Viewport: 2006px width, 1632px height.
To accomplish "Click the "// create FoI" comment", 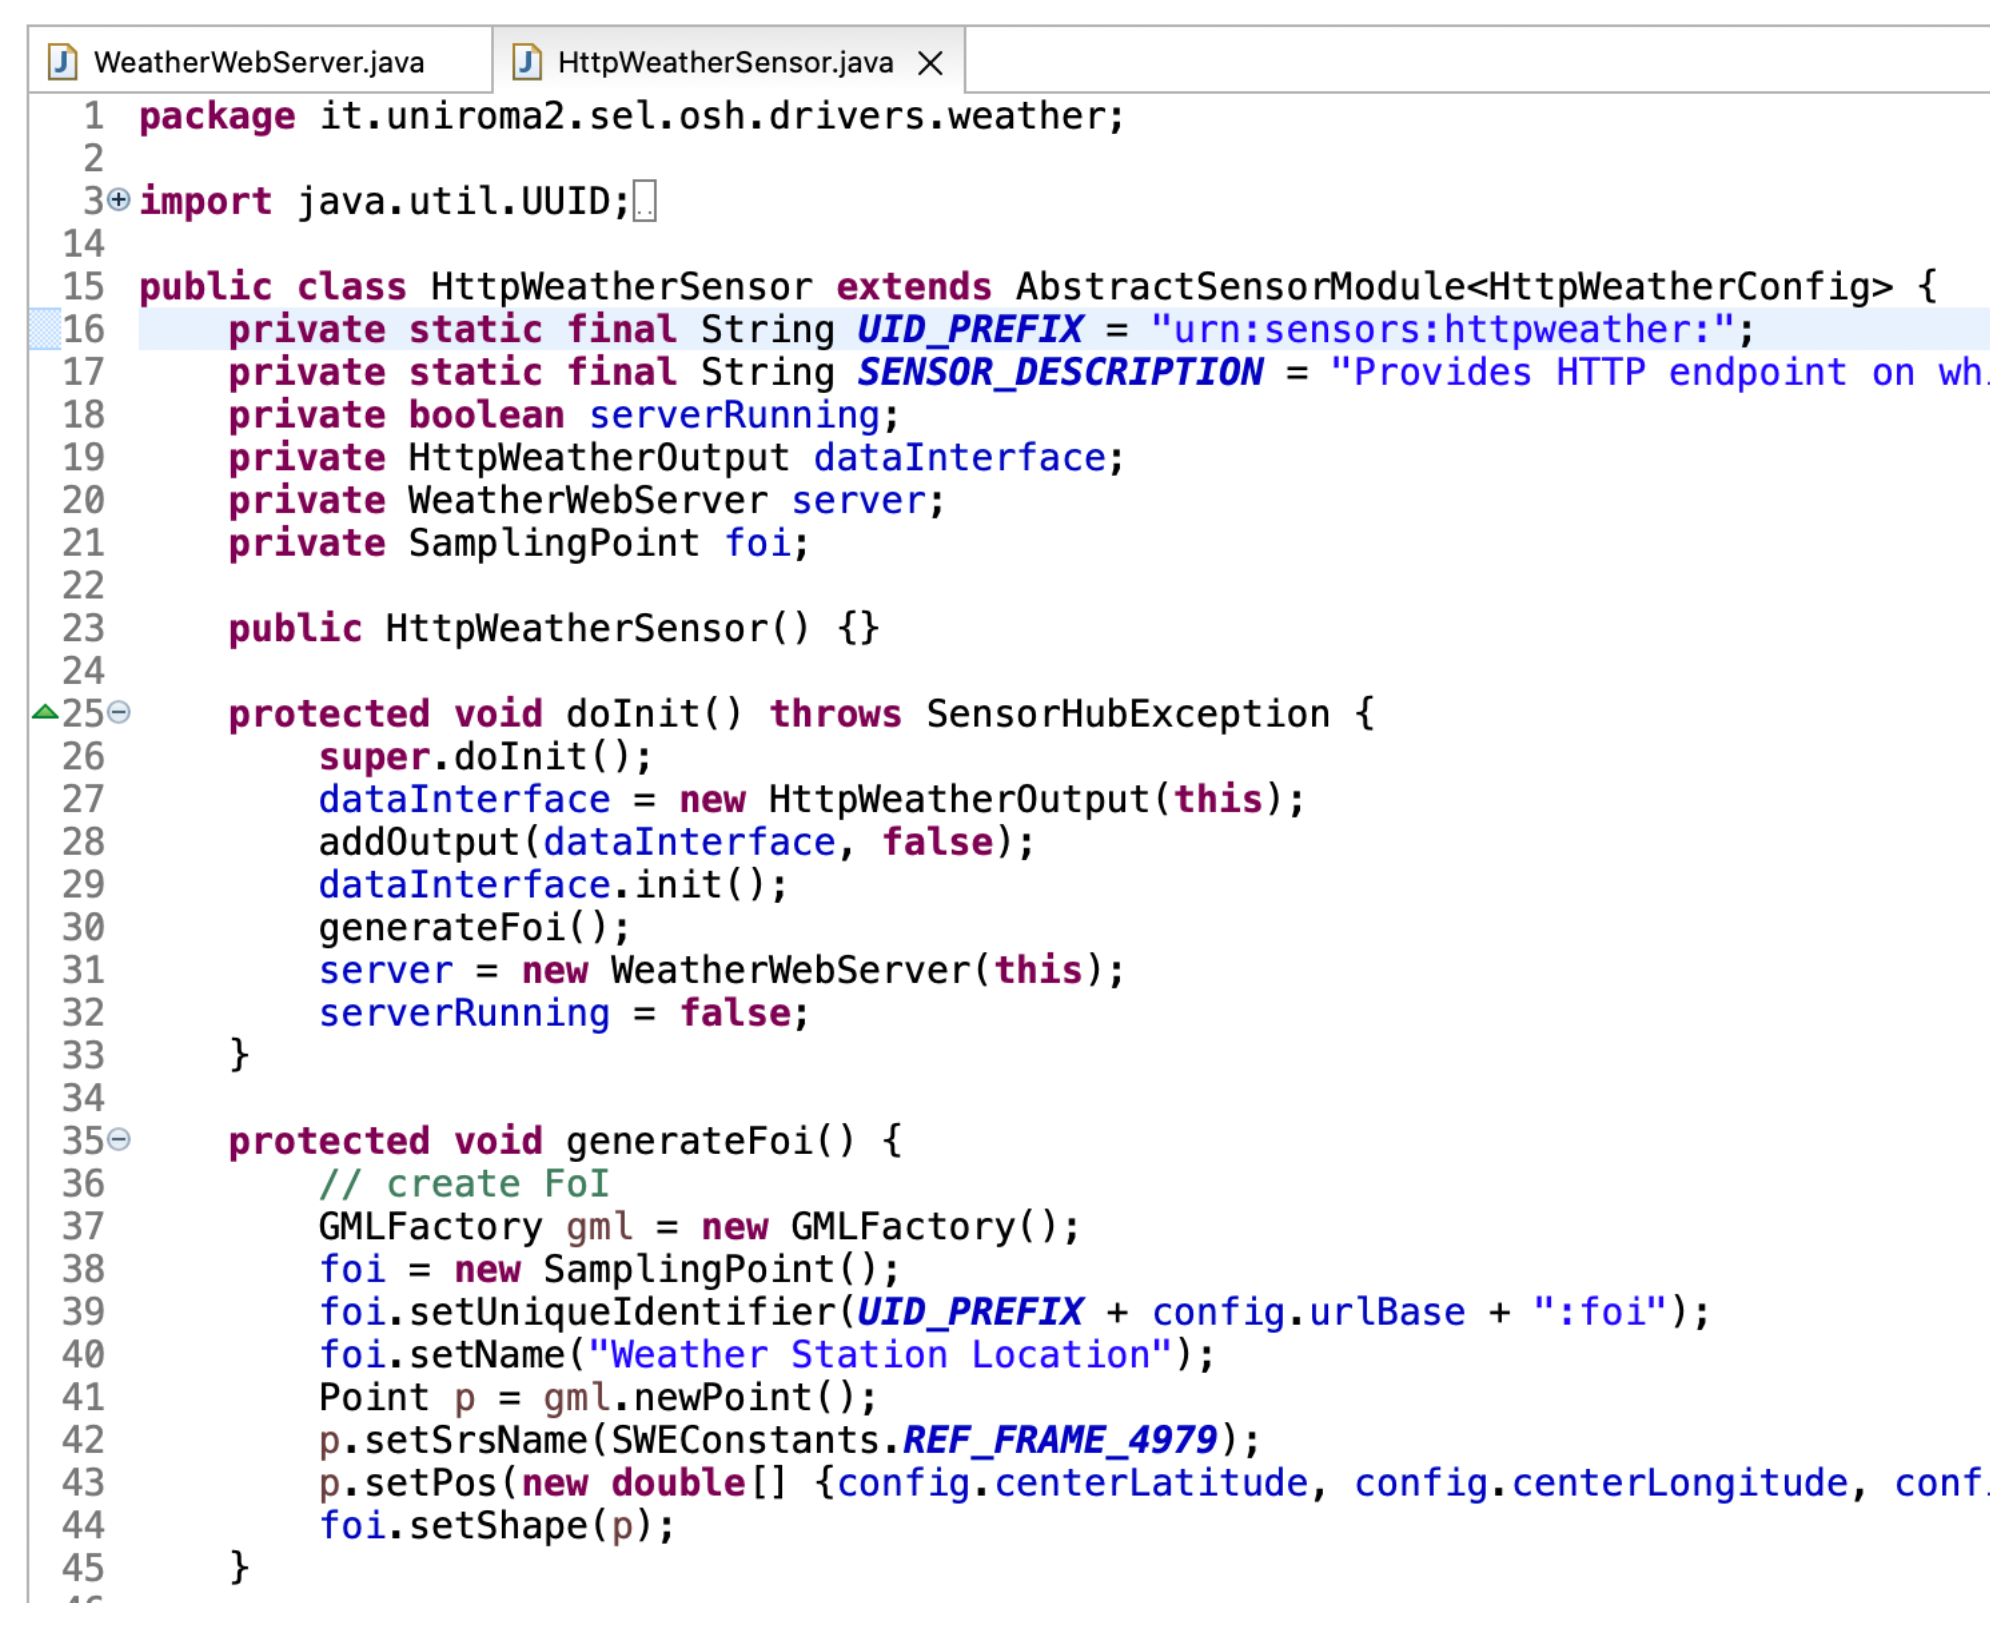I will (x=464, y=1184).
